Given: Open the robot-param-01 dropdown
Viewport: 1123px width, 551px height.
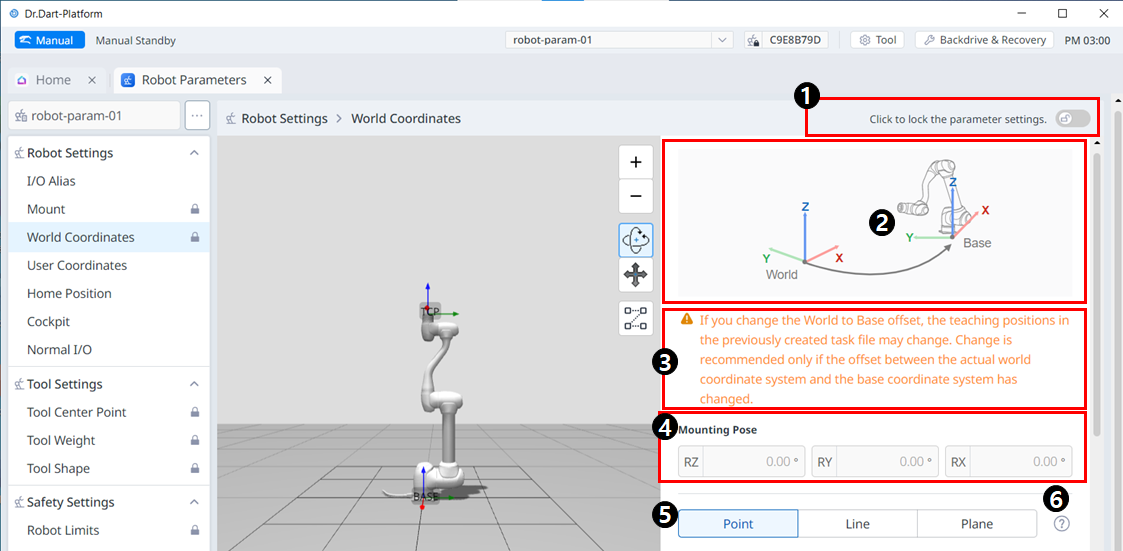Looking at the screenshot, I should pyautogui.click(x=722, y=40).
